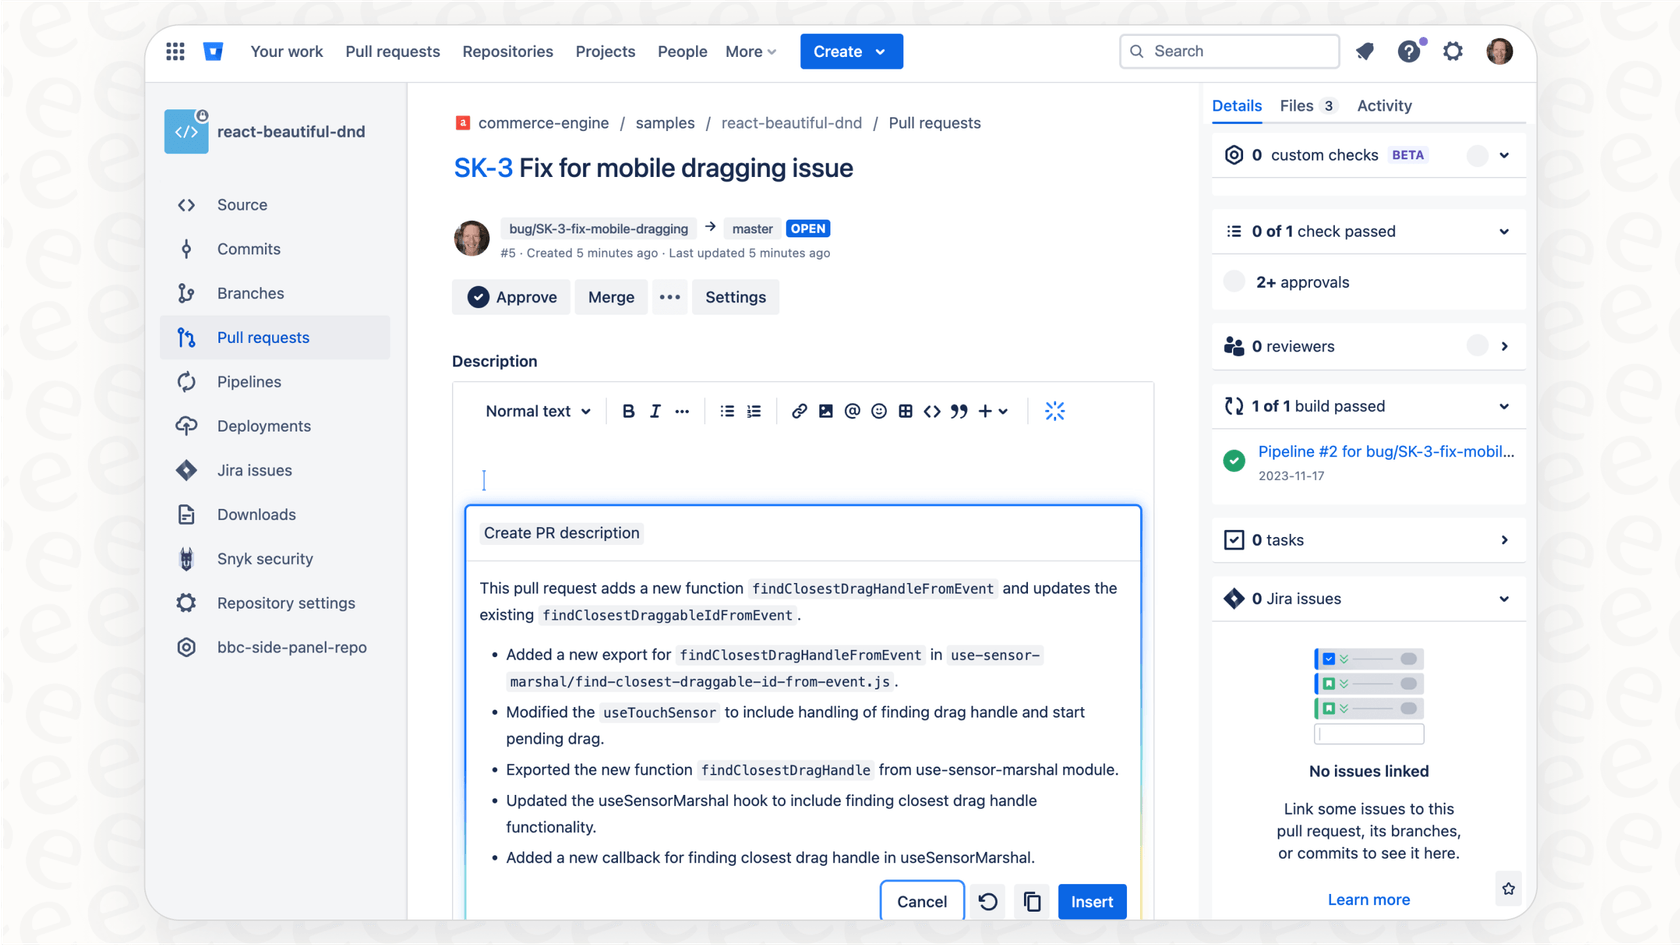This screenshot has width=1680, height=945.
Task: Insert a blockquote in the description
Action: coord(958,410)
